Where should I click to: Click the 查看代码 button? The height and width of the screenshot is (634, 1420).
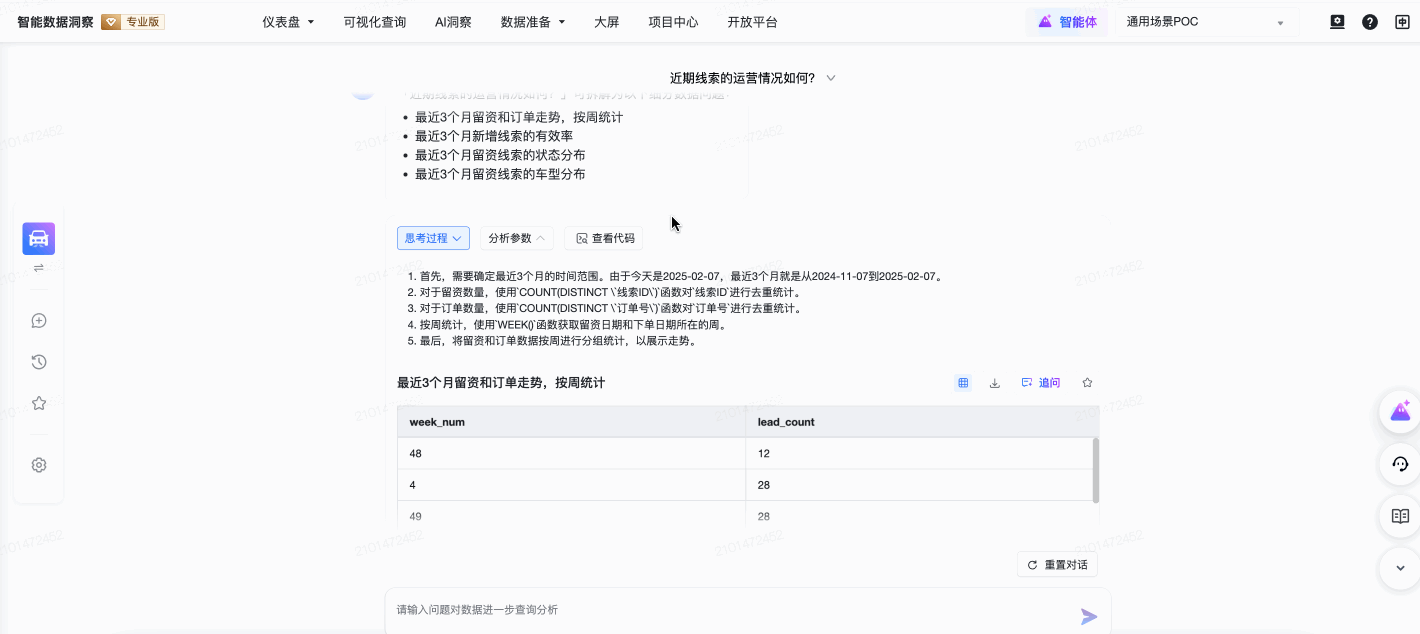(x=605, y=238)
